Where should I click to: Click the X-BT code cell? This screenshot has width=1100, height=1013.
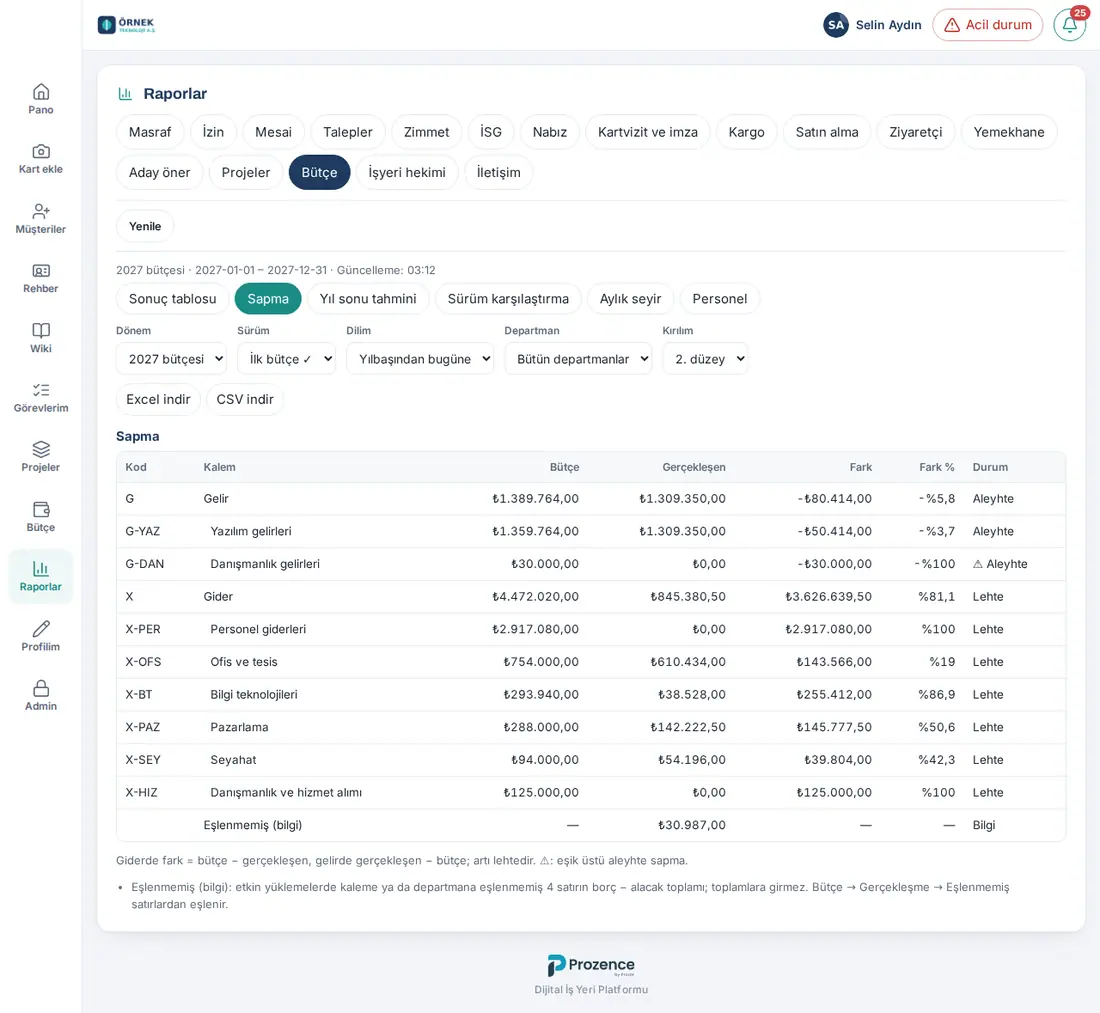139,695
